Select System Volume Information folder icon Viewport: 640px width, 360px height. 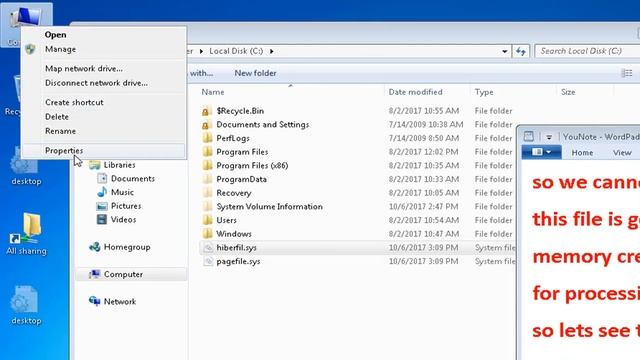click(x=207, y=207)
